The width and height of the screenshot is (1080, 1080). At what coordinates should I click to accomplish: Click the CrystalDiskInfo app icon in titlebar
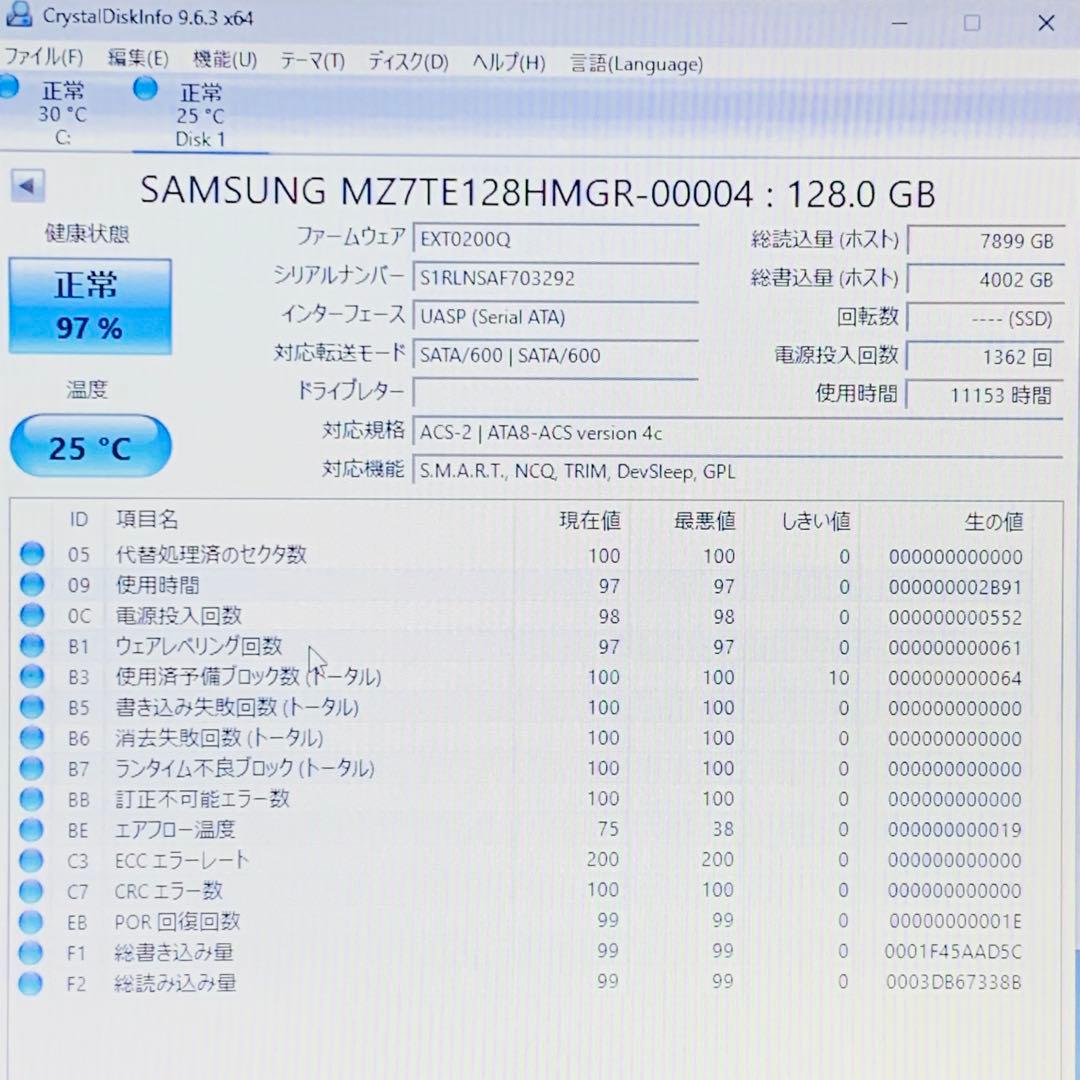[18, 16]
